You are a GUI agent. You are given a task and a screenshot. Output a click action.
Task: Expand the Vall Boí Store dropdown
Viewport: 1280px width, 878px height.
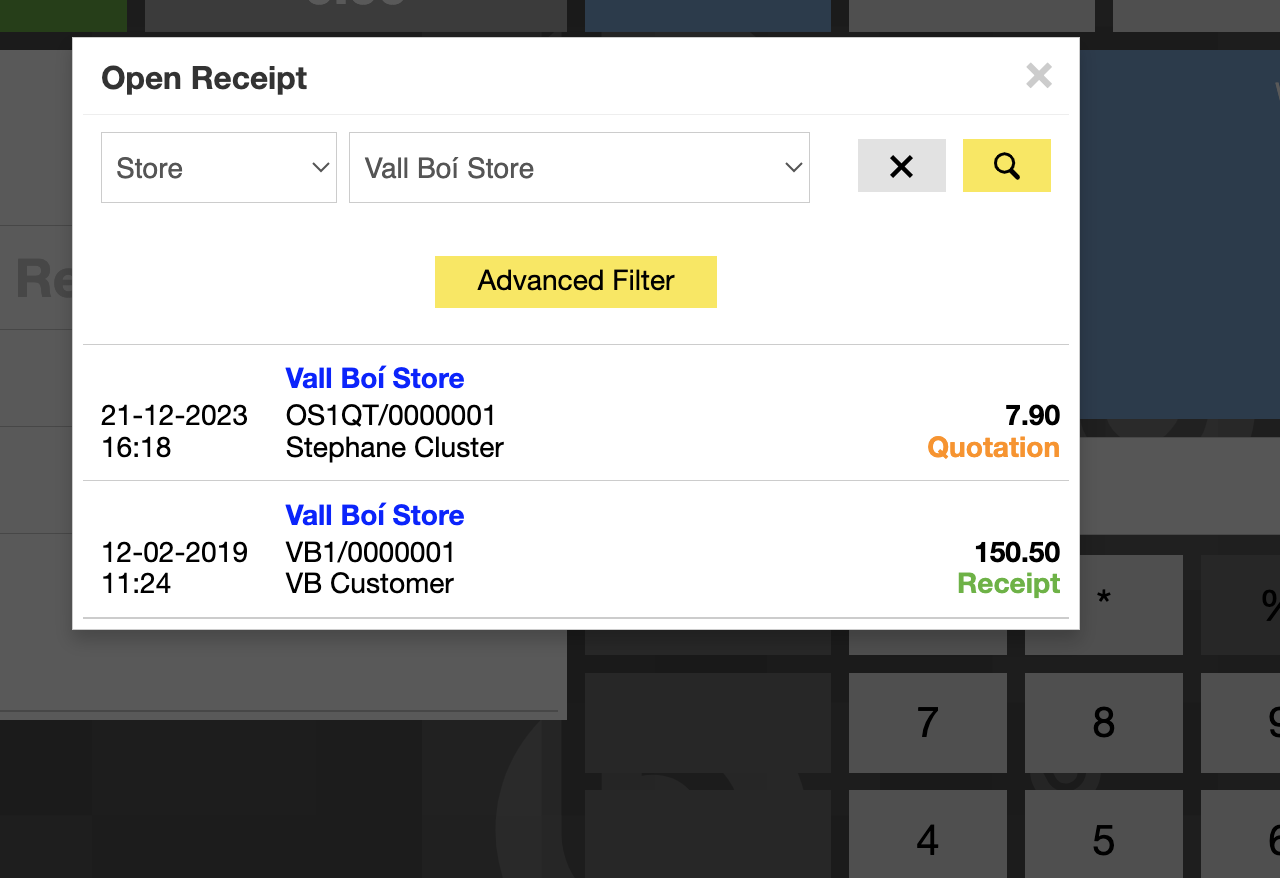click(578, 168)
